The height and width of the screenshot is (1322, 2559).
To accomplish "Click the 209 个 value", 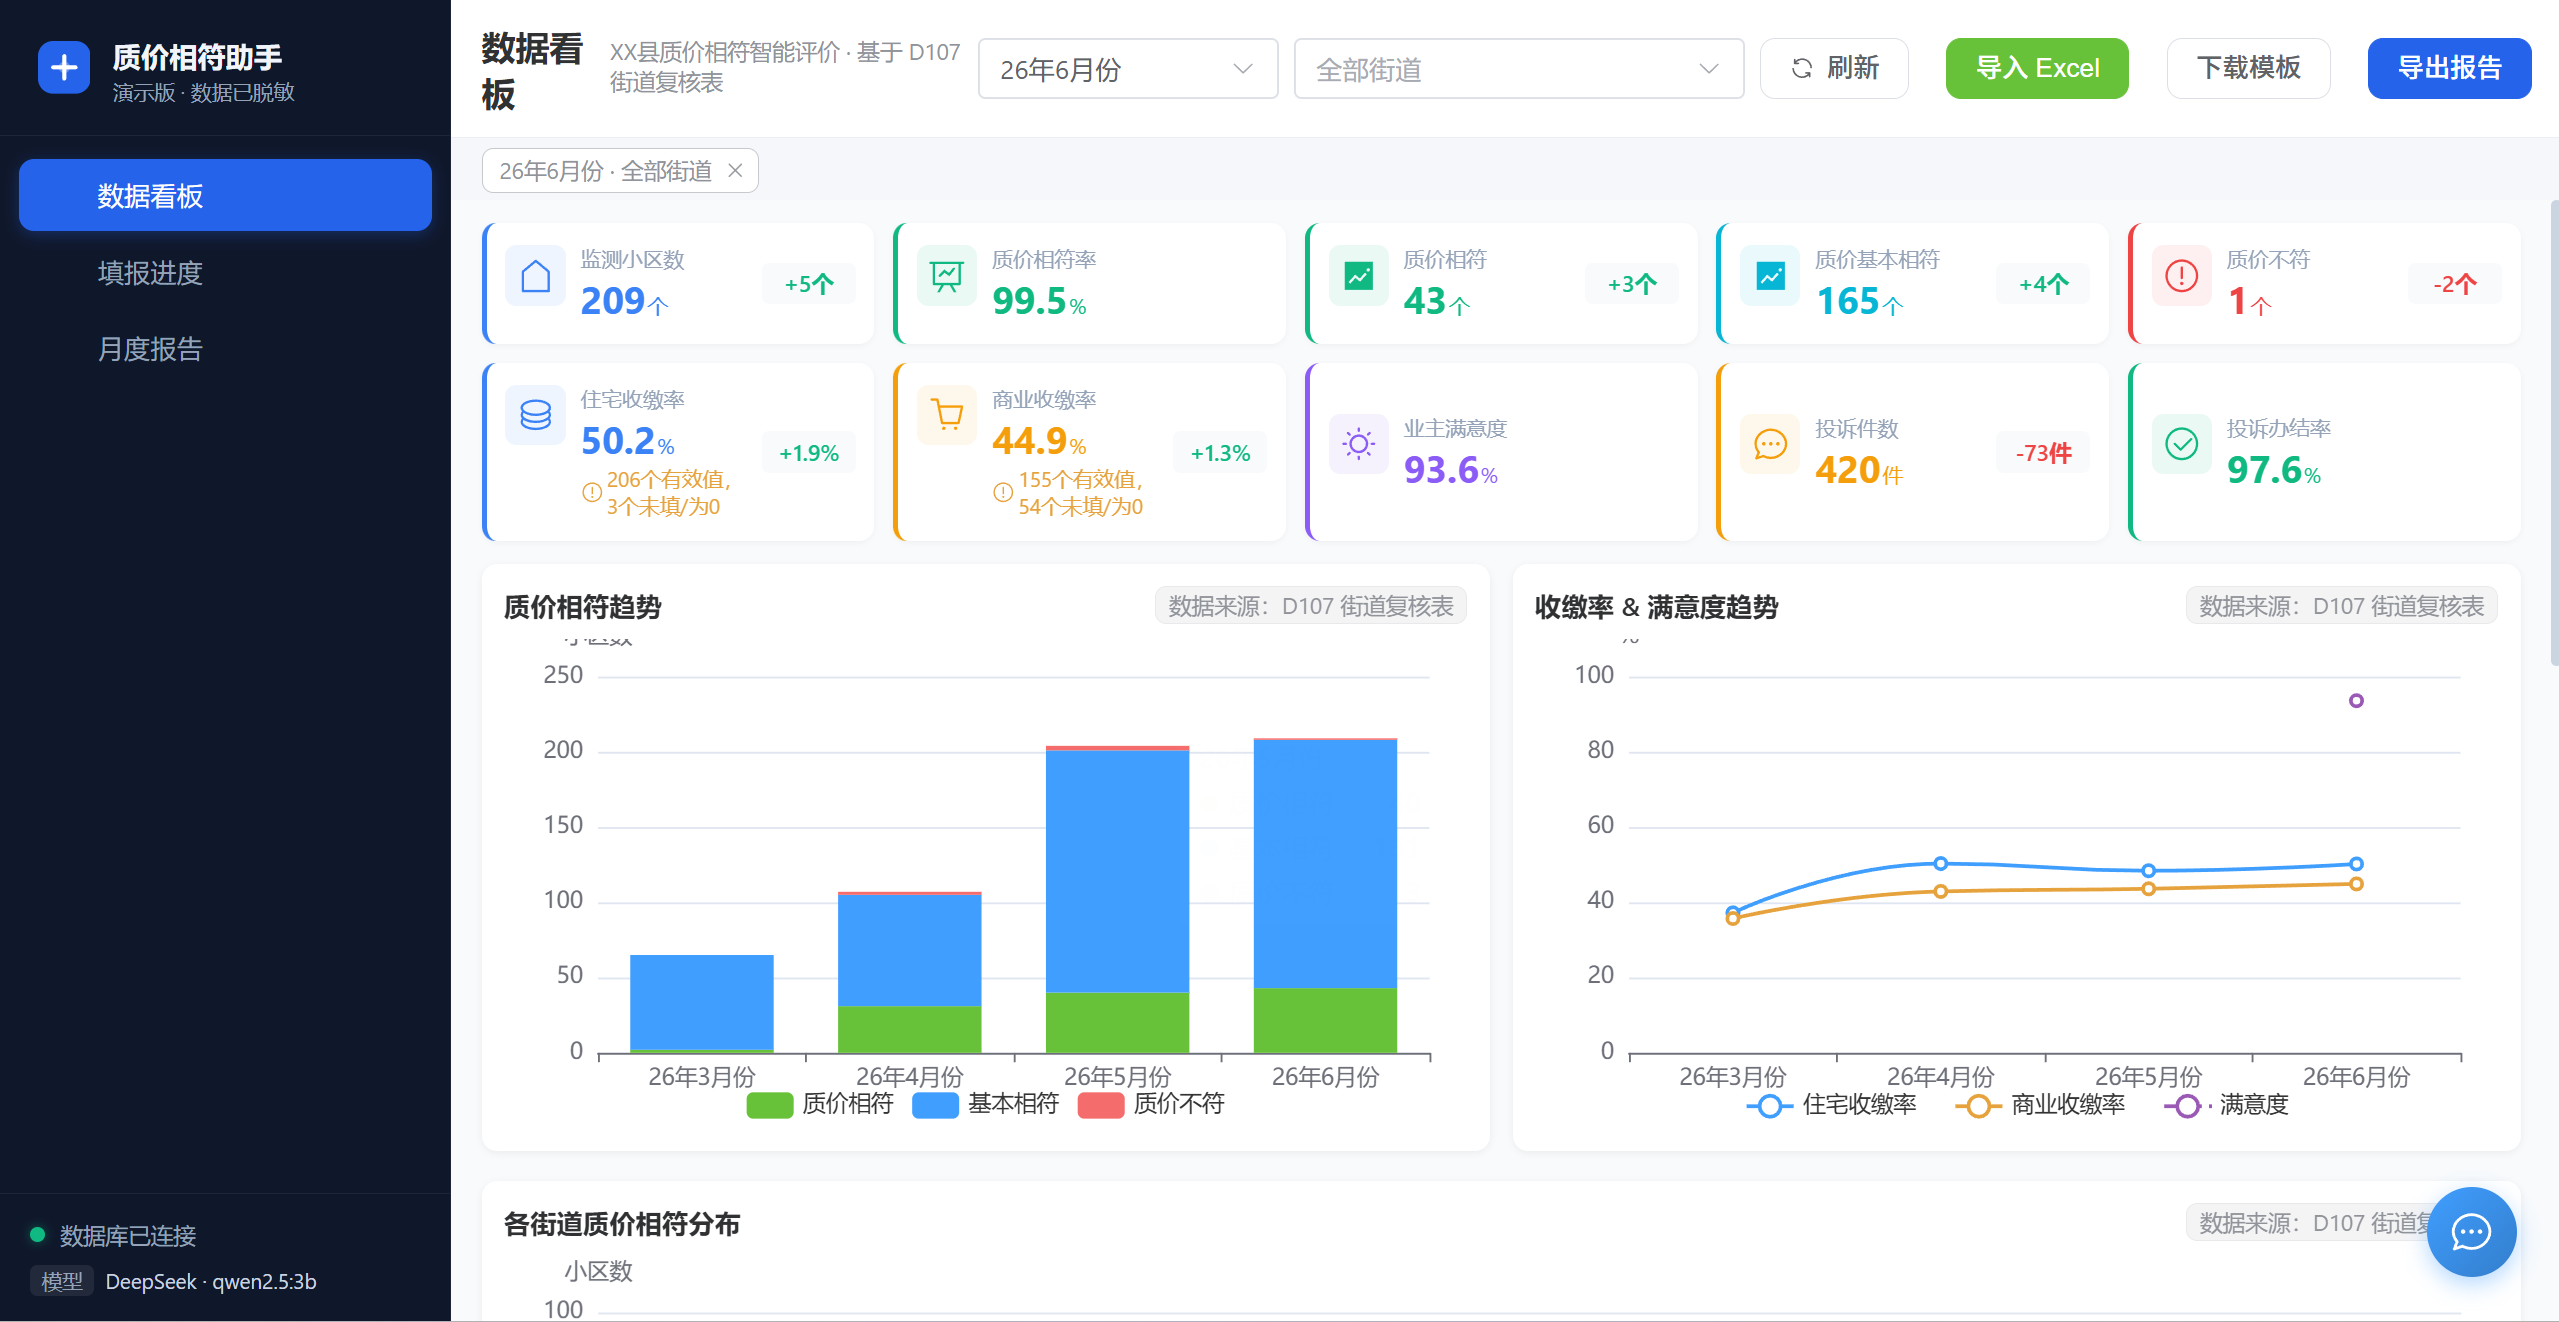I will 624,301.
